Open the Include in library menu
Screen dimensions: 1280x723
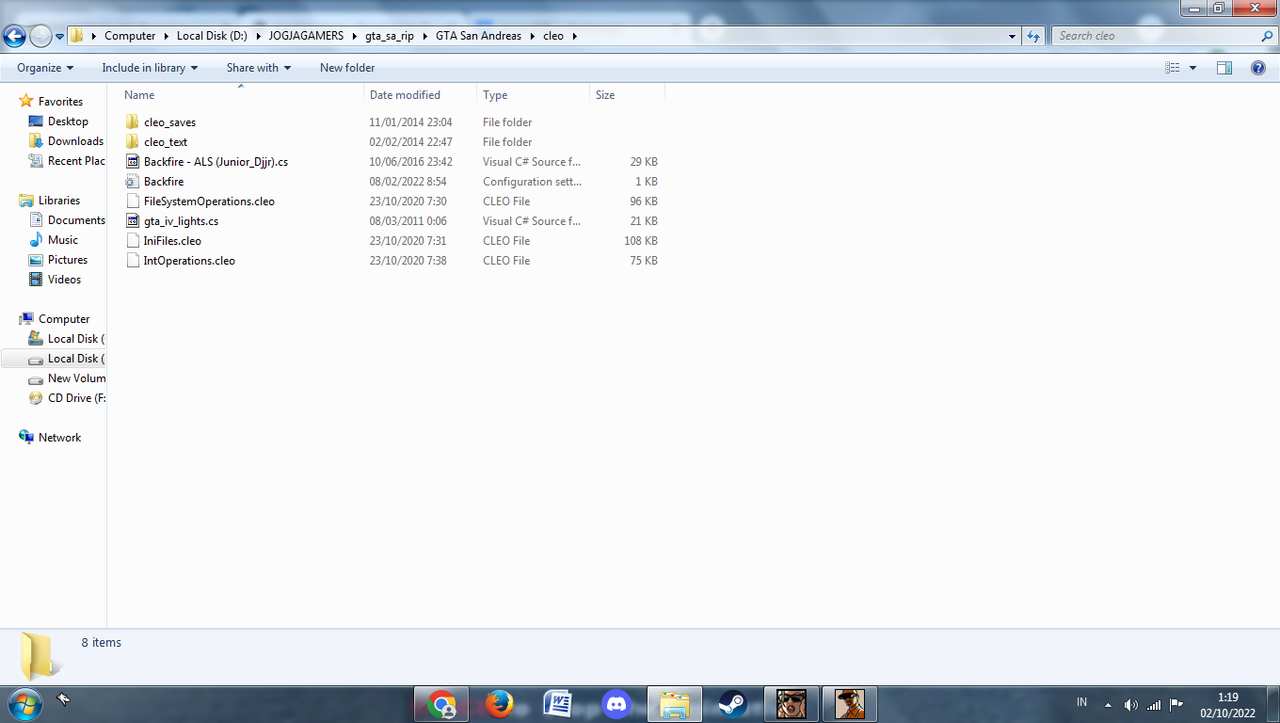point(150,68)
